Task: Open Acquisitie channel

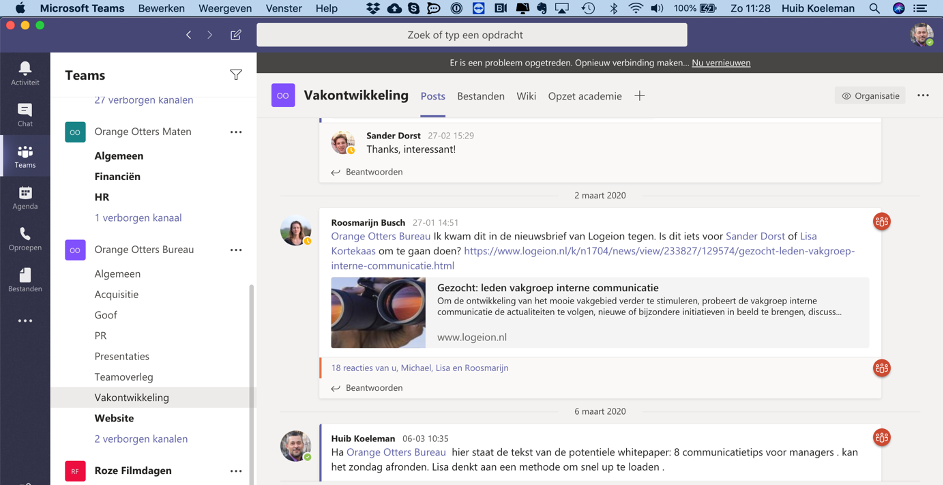Action: coord(117,294)
